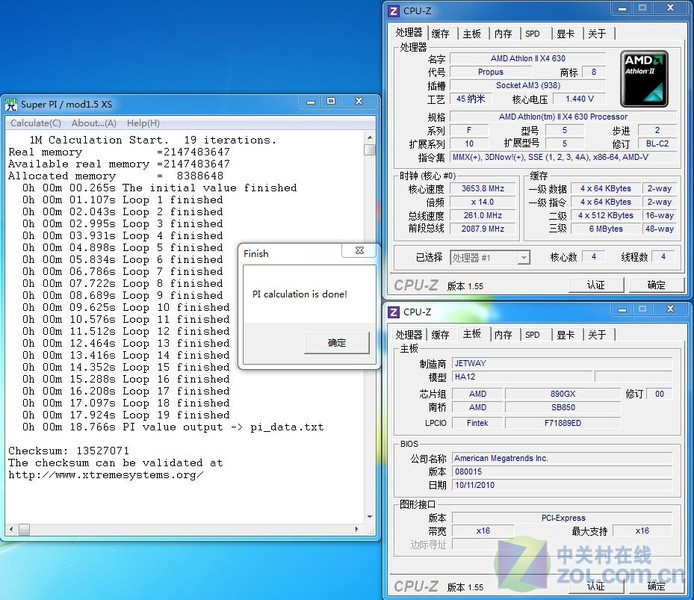Open 显卡 tab in lower CPU-Z window
This screenshot has width=694, height=600.
(566, 335)
